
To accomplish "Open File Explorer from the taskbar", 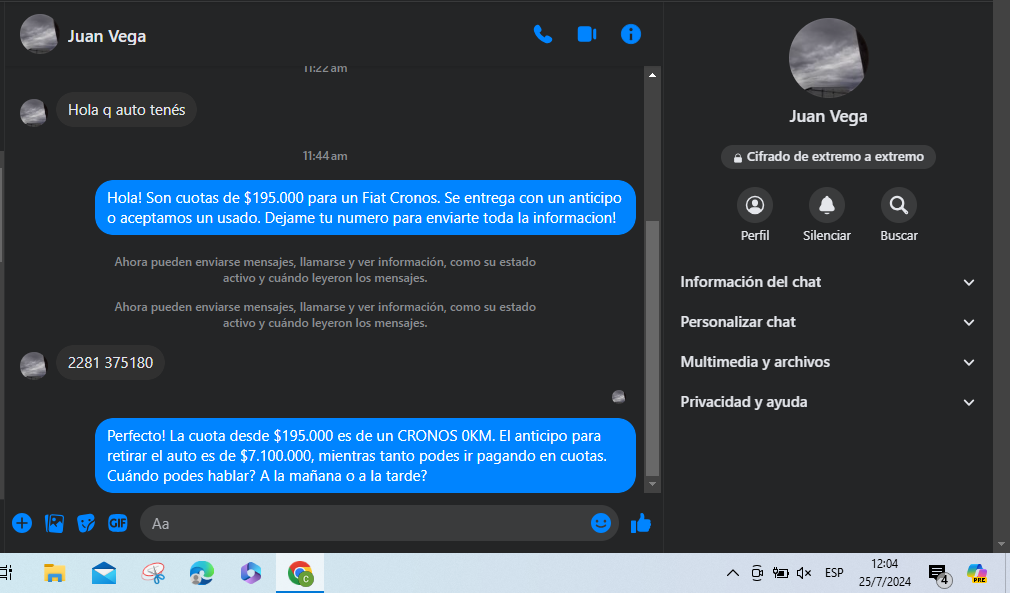I will (54, 573).
